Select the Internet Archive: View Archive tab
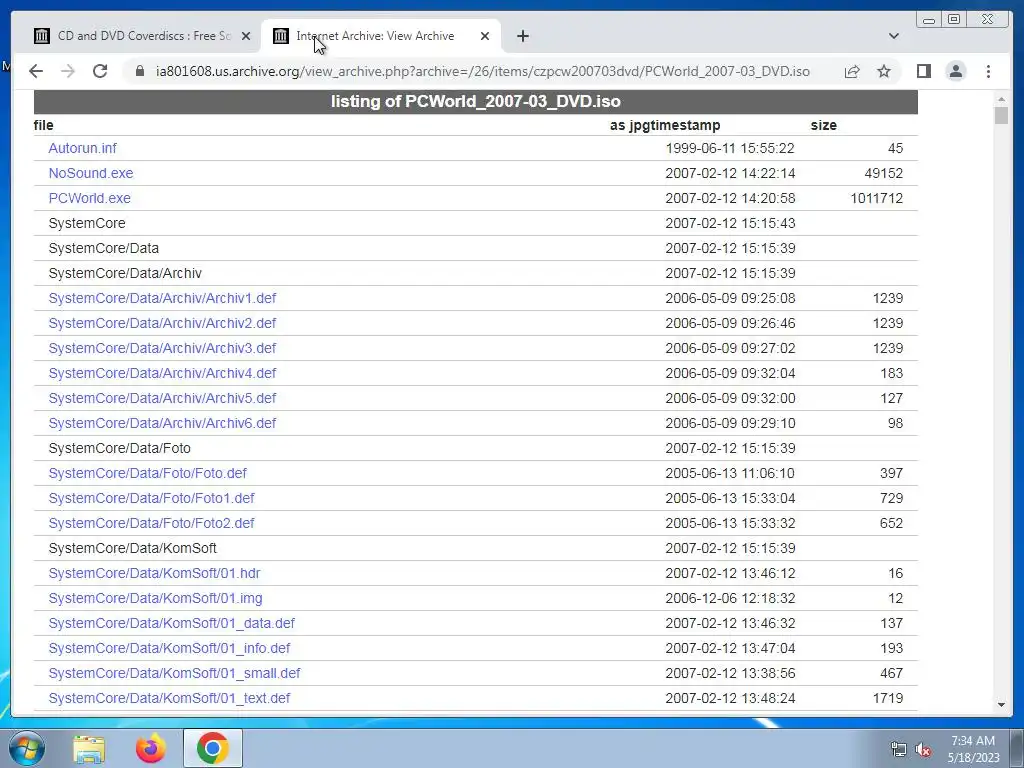 pyautogui.click(x=381, y=36)
